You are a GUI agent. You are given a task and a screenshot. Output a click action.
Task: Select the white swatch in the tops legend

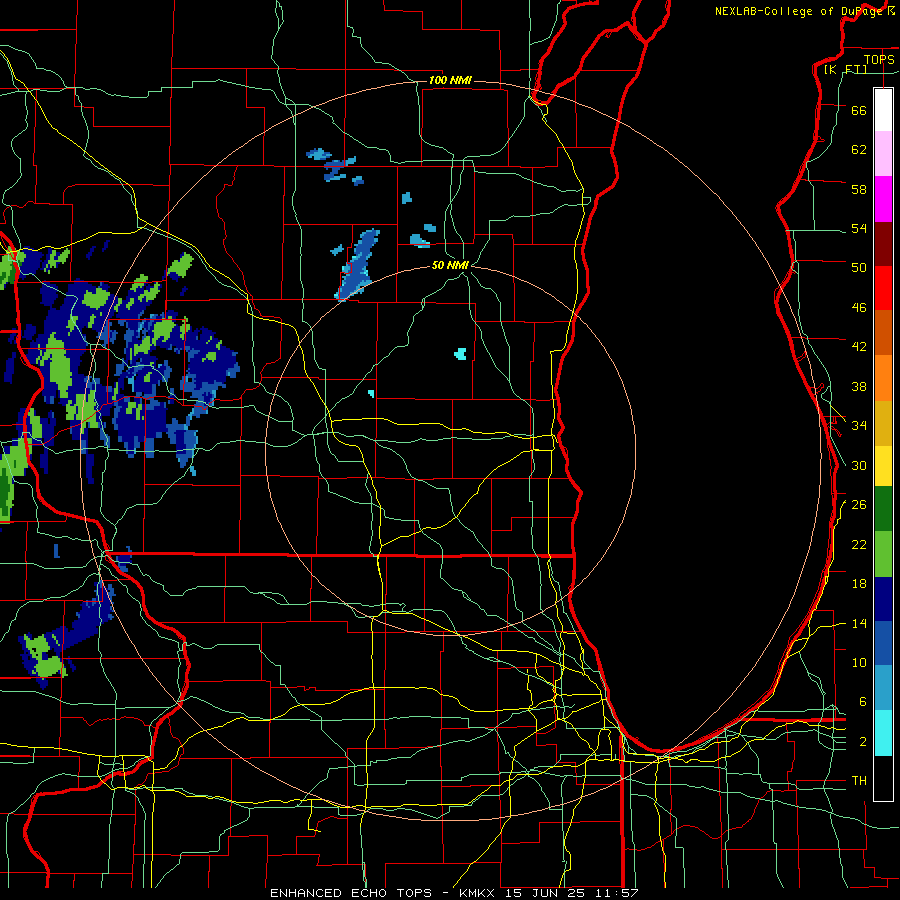883,110
